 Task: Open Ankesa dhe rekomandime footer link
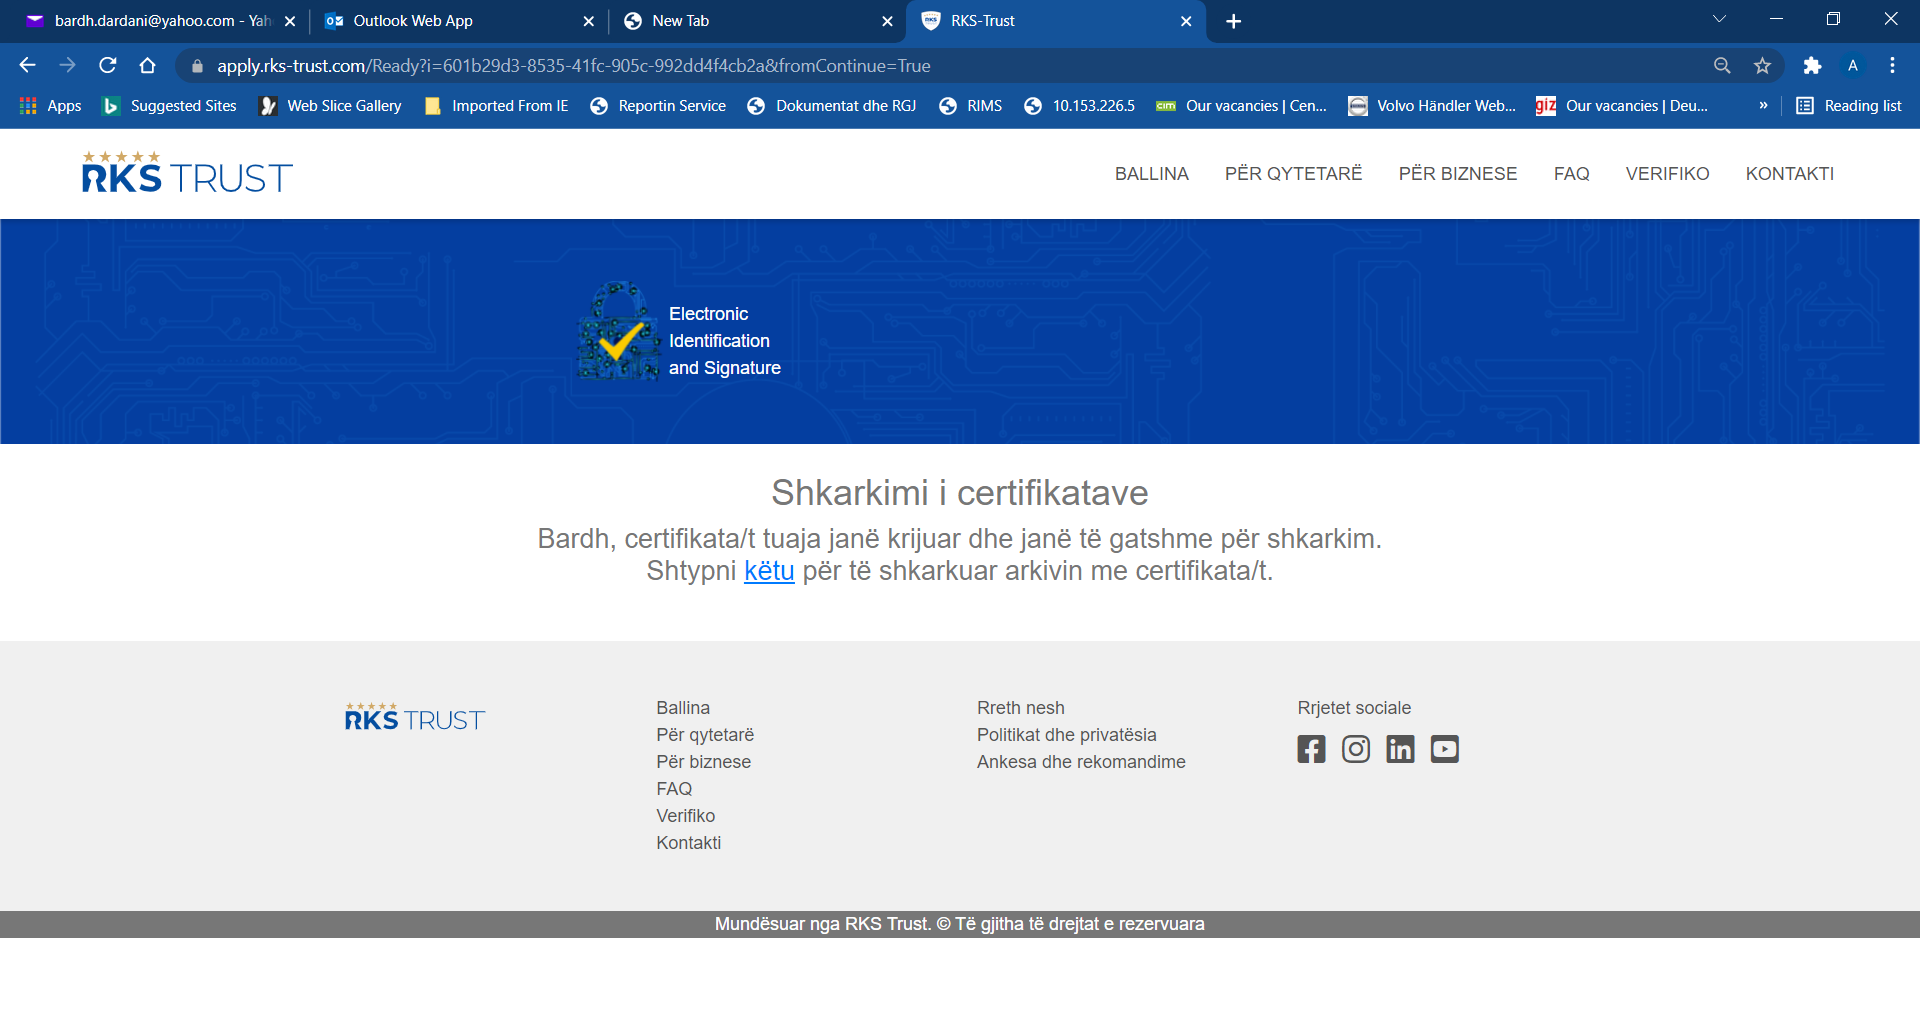click(x=1081, y=762)
